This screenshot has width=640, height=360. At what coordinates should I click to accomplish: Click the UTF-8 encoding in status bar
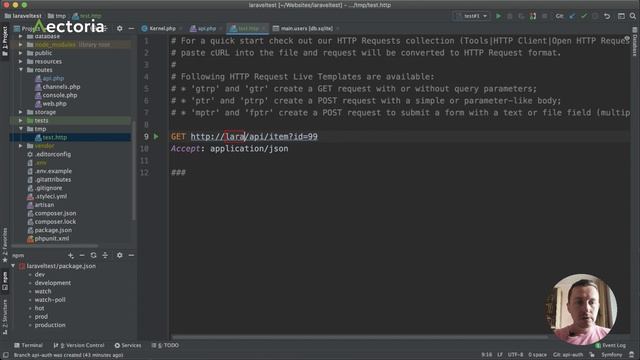pos(515,355)
